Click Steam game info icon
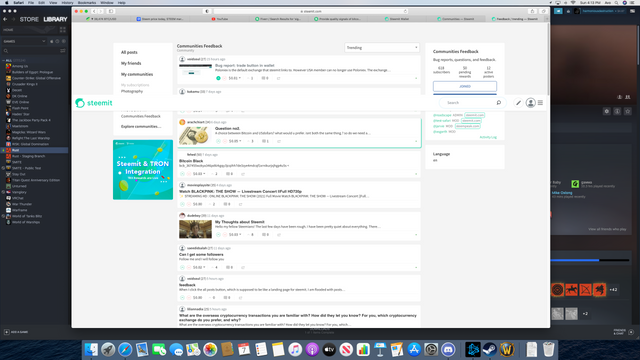This screenshot has height=360, width=640. click(617, 111)
